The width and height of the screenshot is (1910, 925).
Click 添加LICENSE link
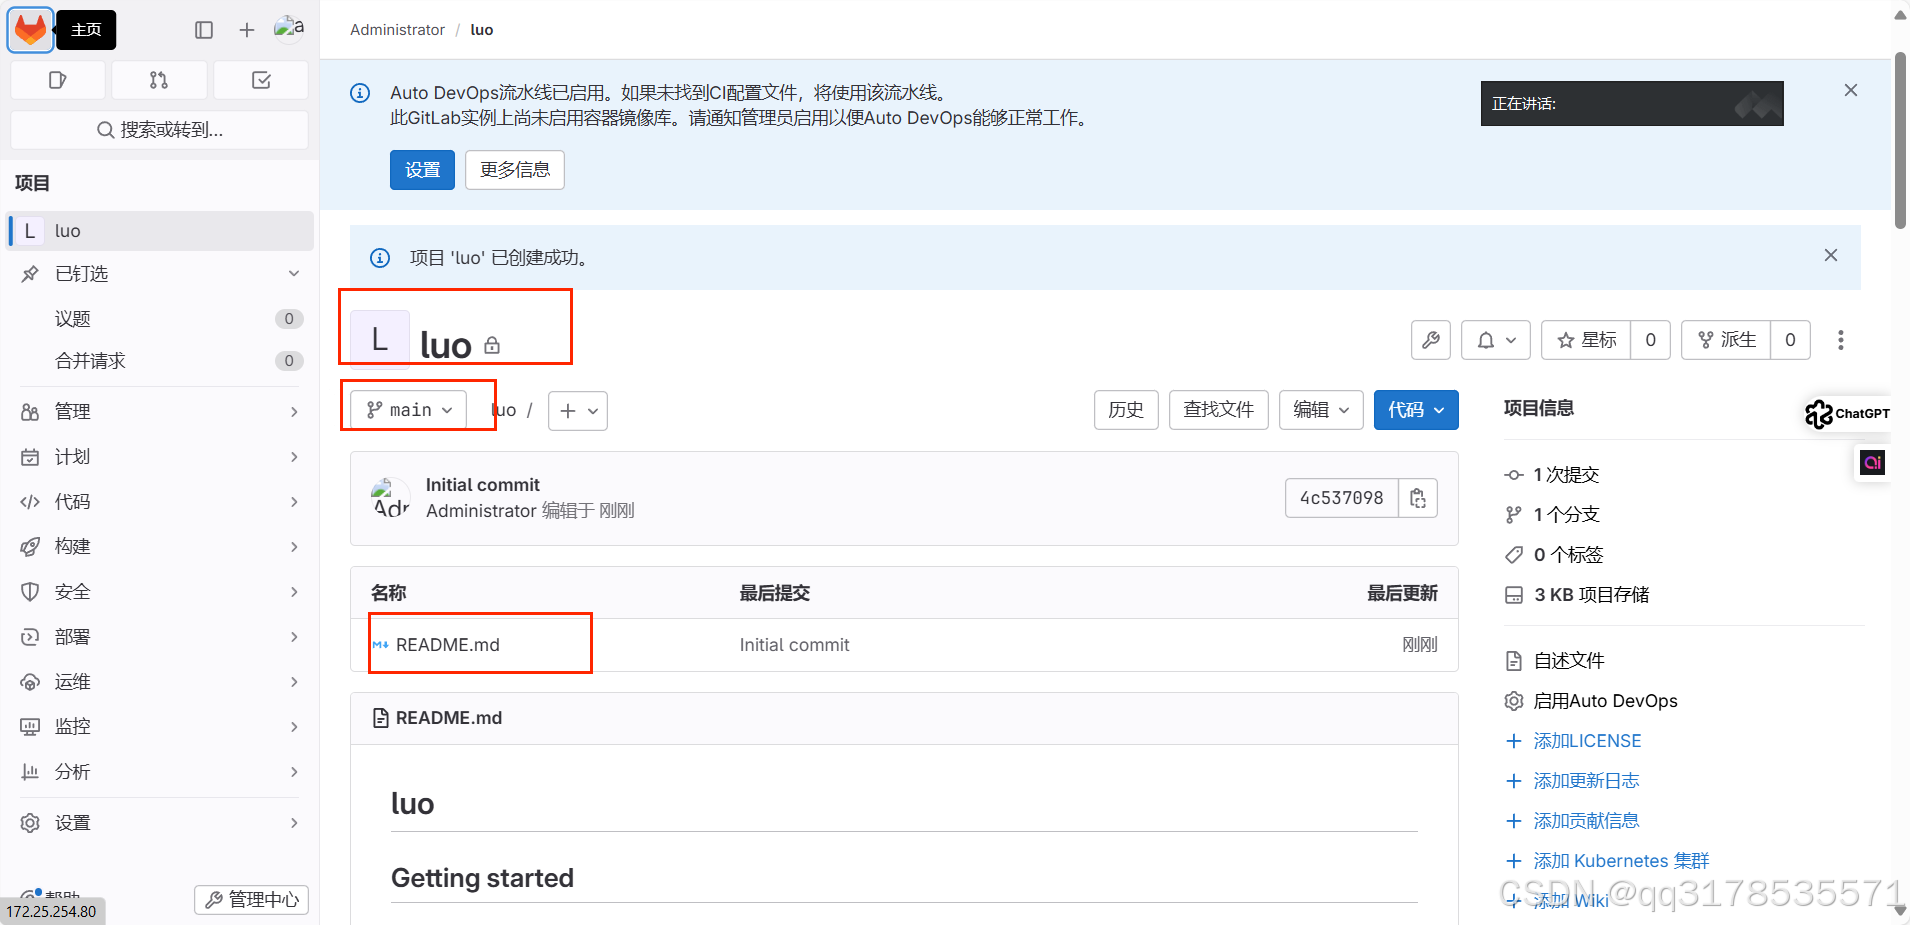click(1587, 741)
